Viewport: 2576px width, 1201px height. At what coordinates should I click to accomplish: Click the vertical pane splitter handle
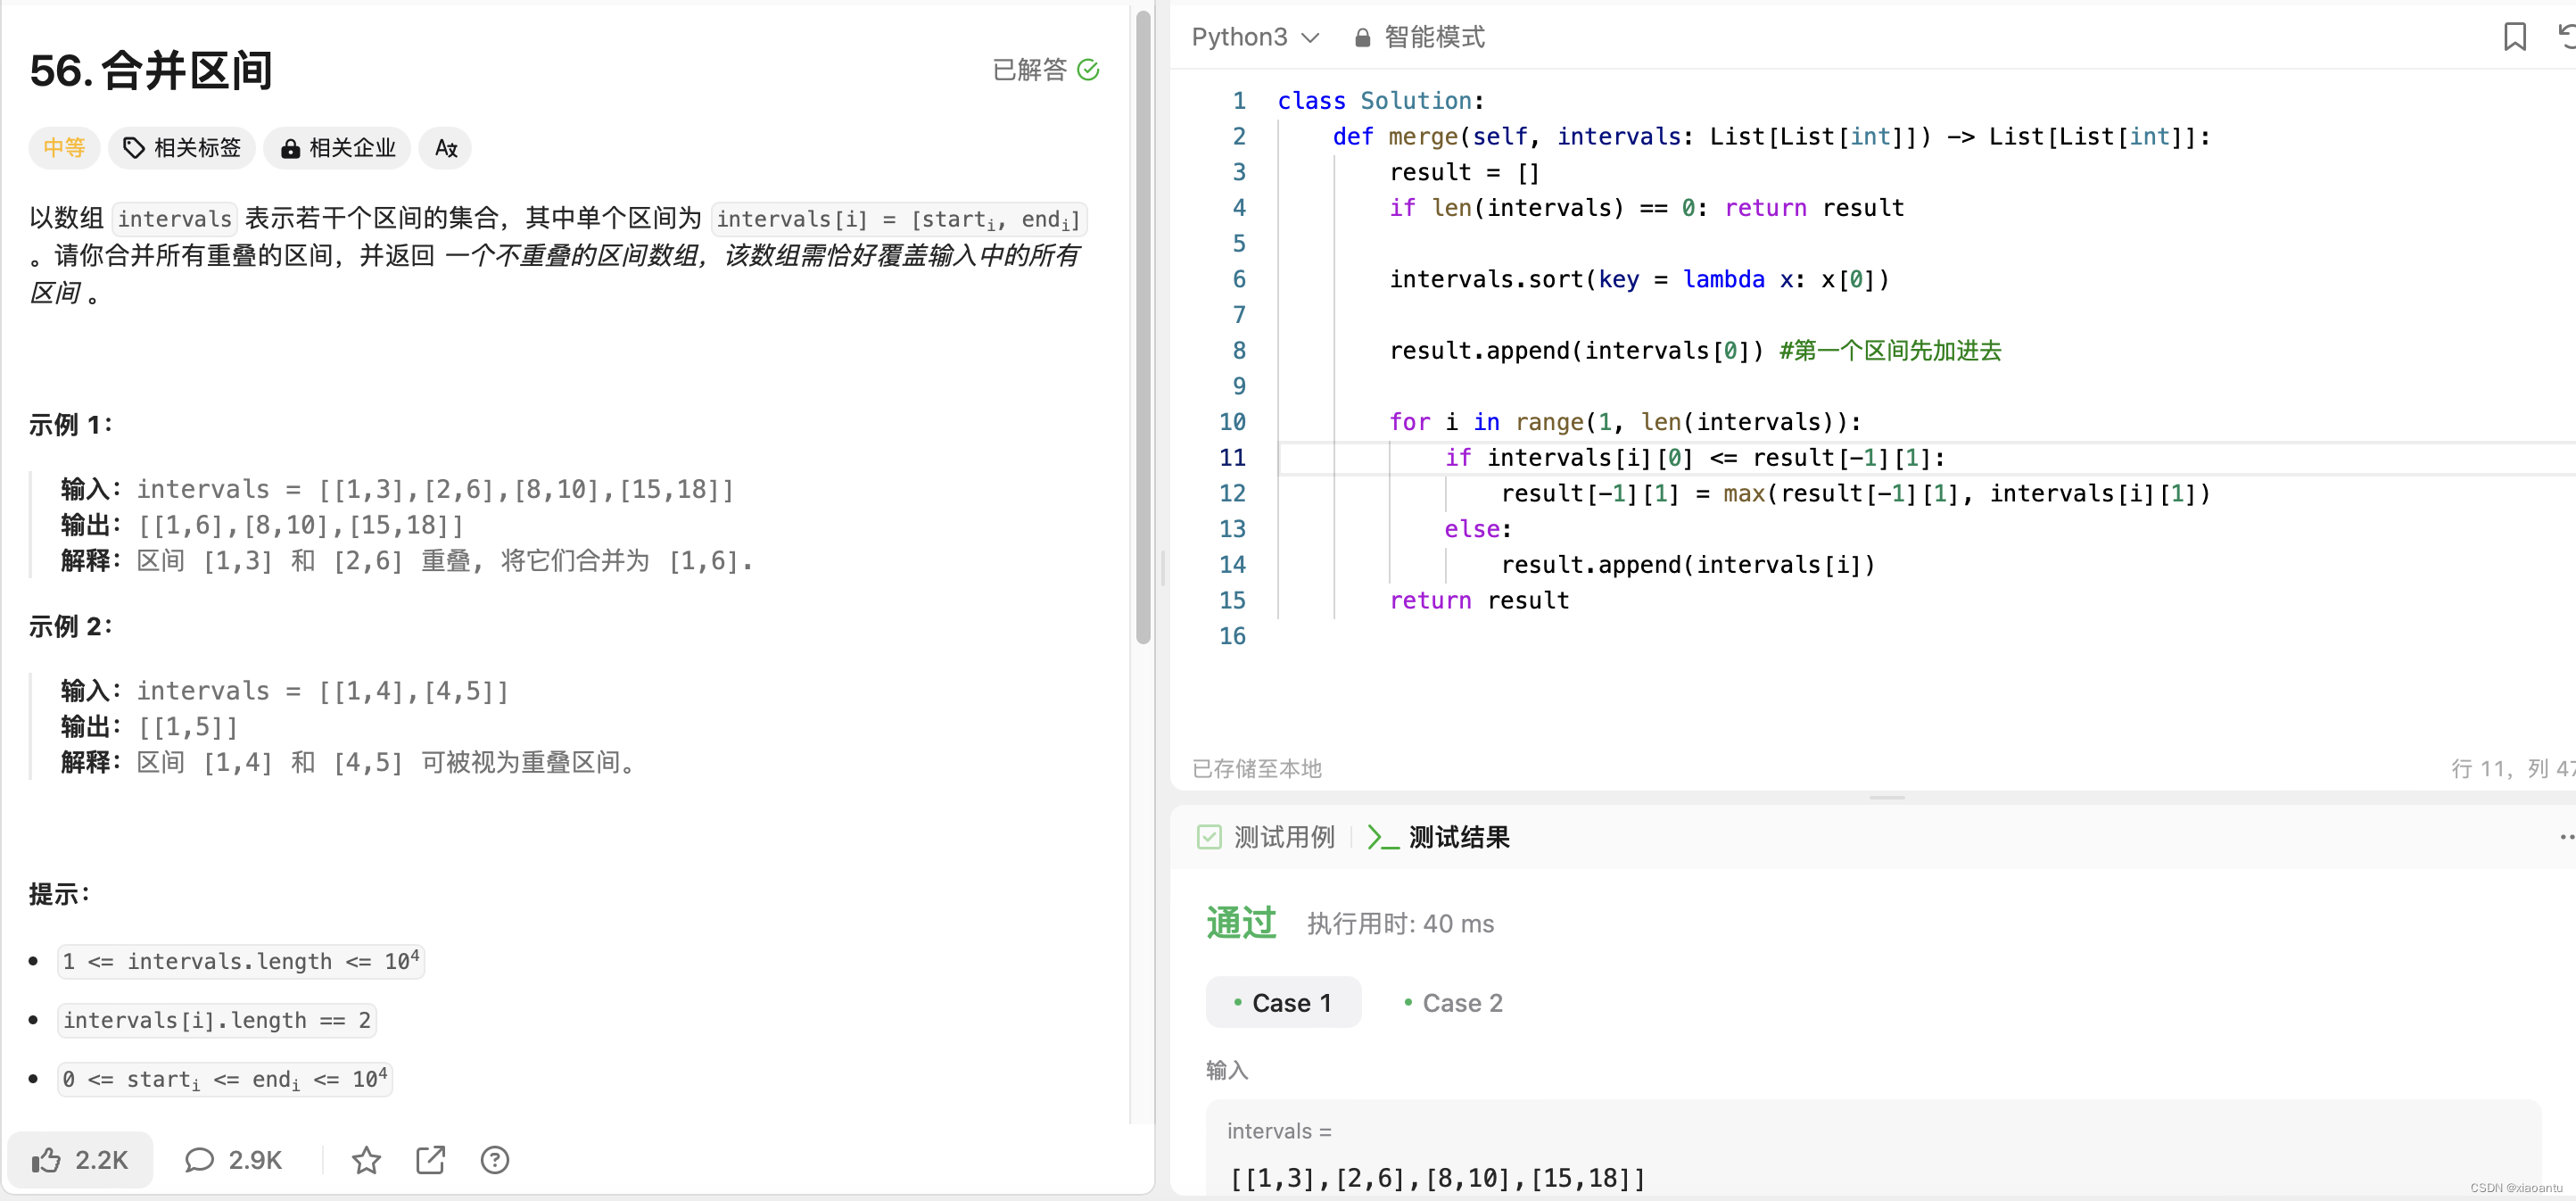point(1162,568)
